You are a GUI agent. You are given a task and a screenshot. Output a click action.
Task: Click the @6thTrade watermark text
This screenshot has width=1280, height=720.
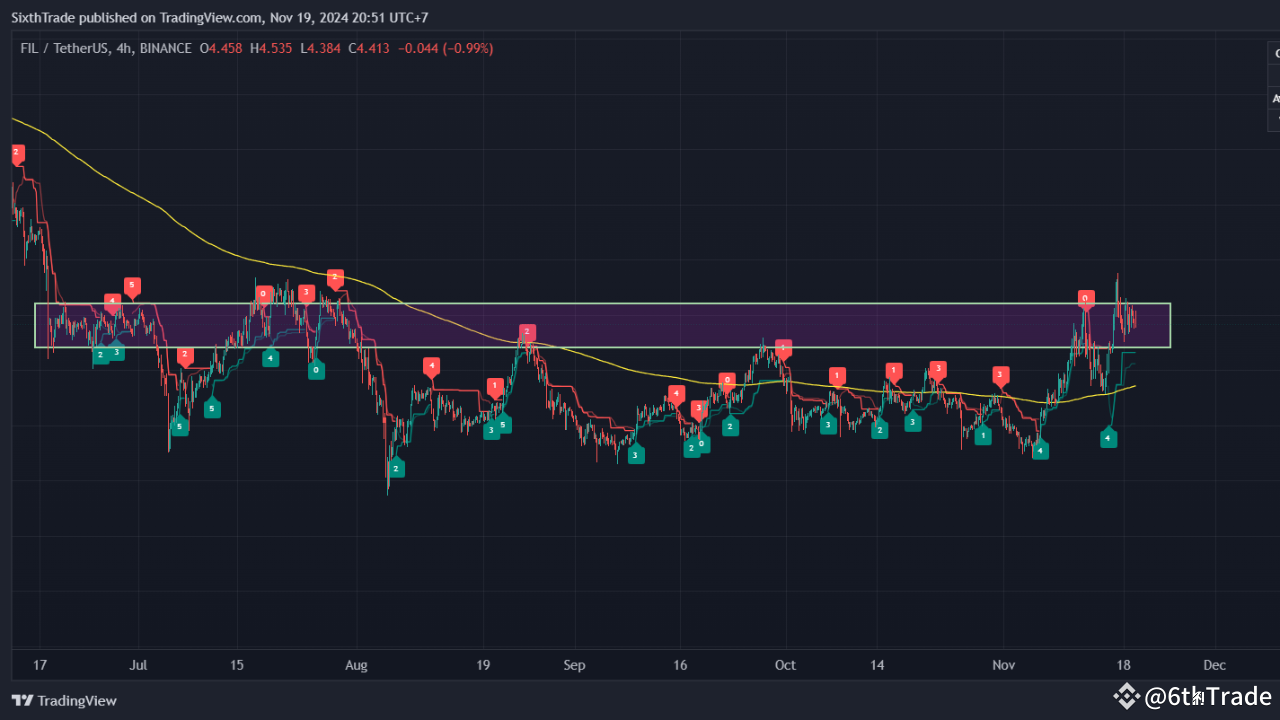[x=1205, y=696]
